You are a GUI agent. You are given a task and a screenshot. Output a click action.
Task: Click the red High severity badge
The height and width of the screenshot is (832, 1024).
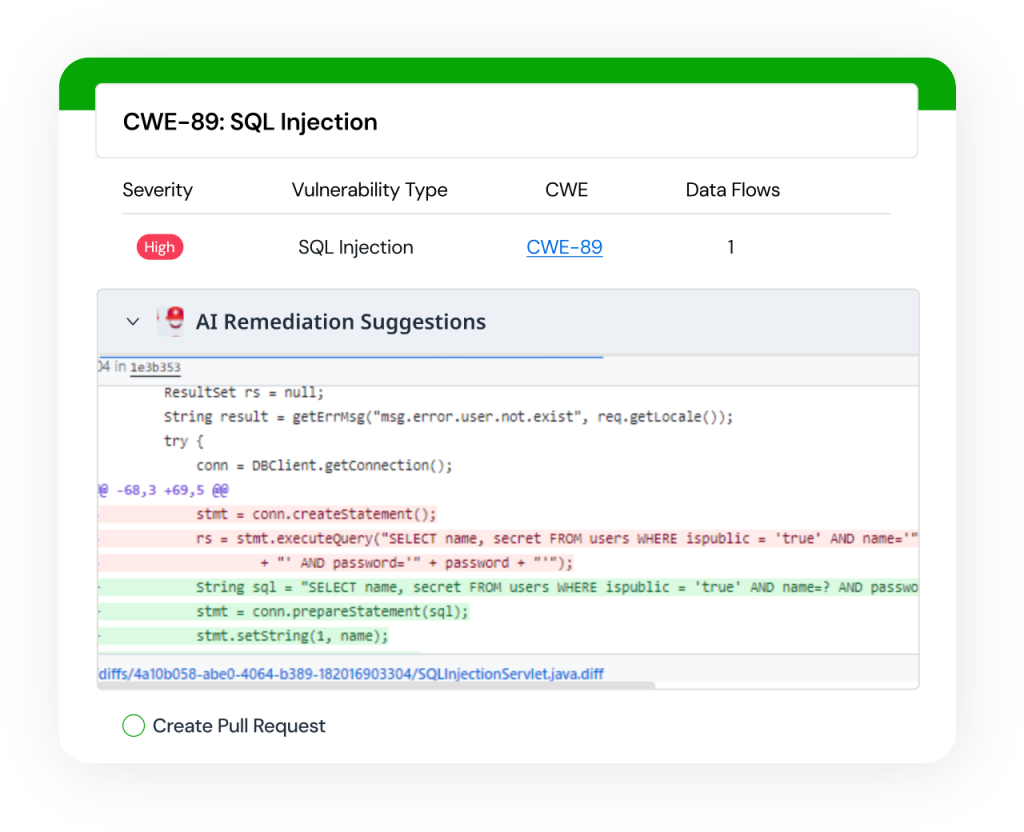point(160,247)
